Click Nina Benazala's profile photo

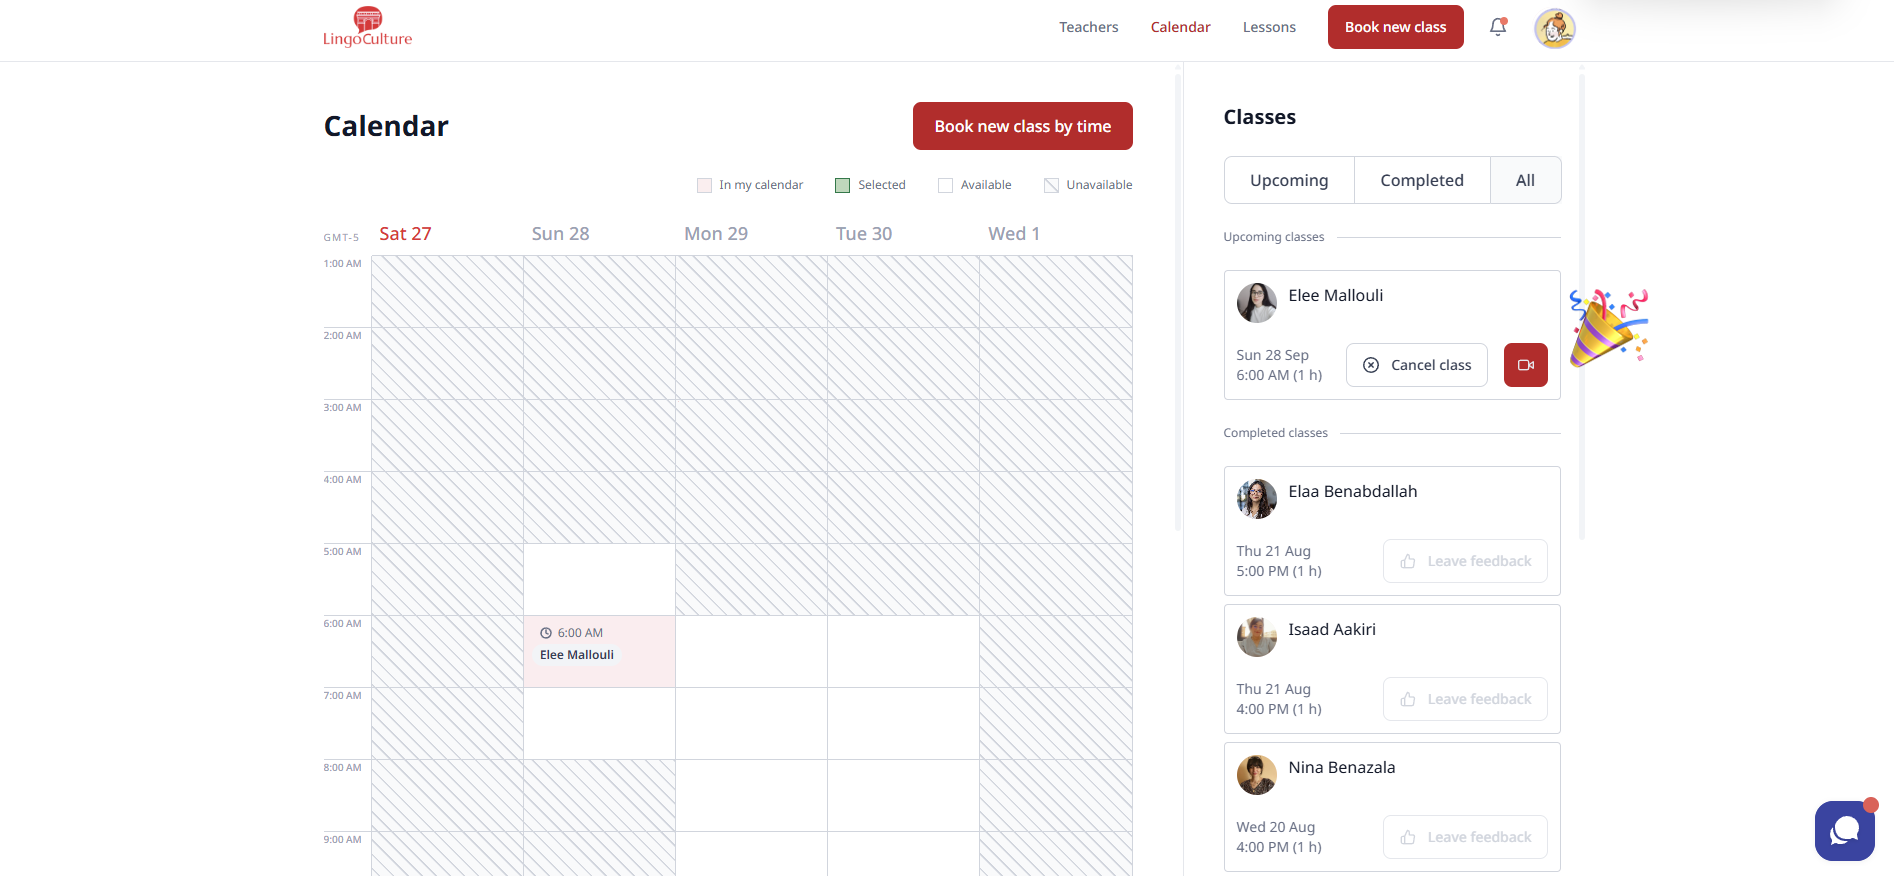1257,775
